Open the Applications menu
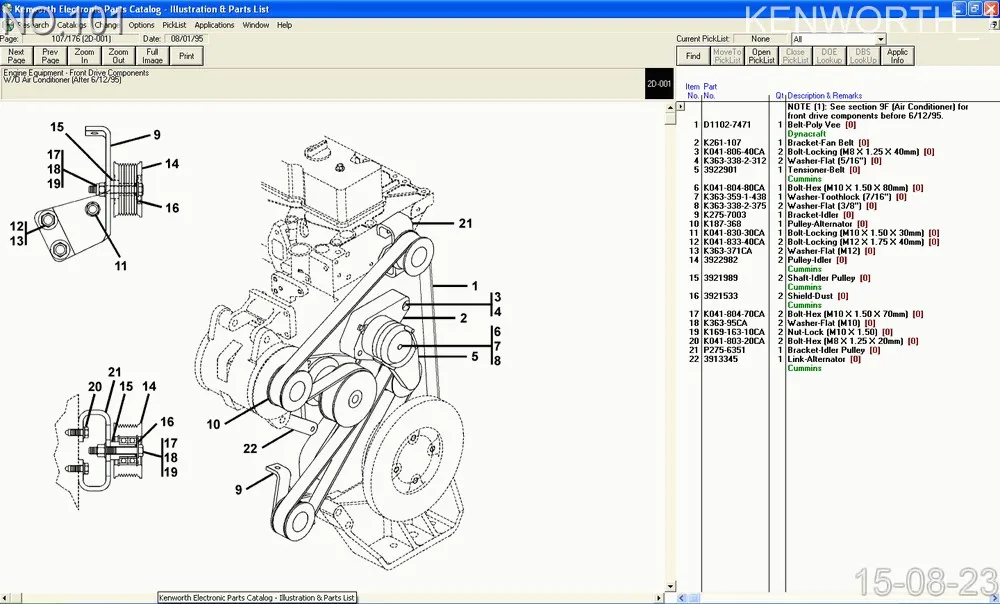The width and height of the screenshot is (1000, 604). pos(214,25)
